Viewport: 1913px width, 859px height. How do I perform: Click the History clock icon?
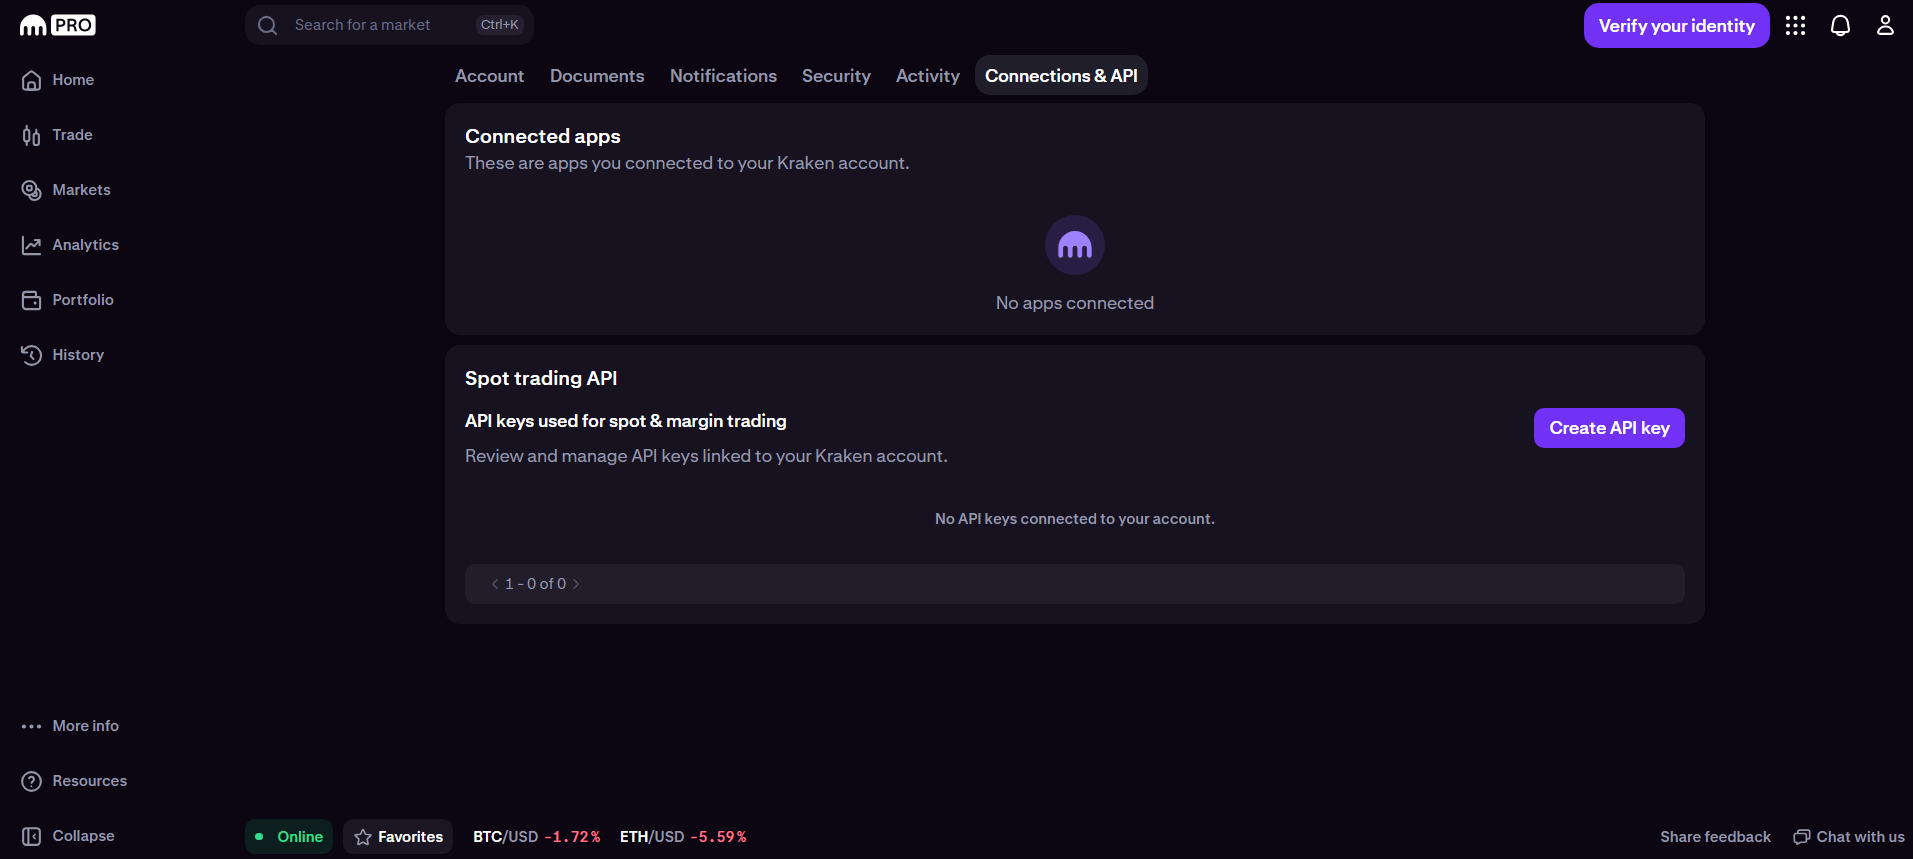pos(32,355)
